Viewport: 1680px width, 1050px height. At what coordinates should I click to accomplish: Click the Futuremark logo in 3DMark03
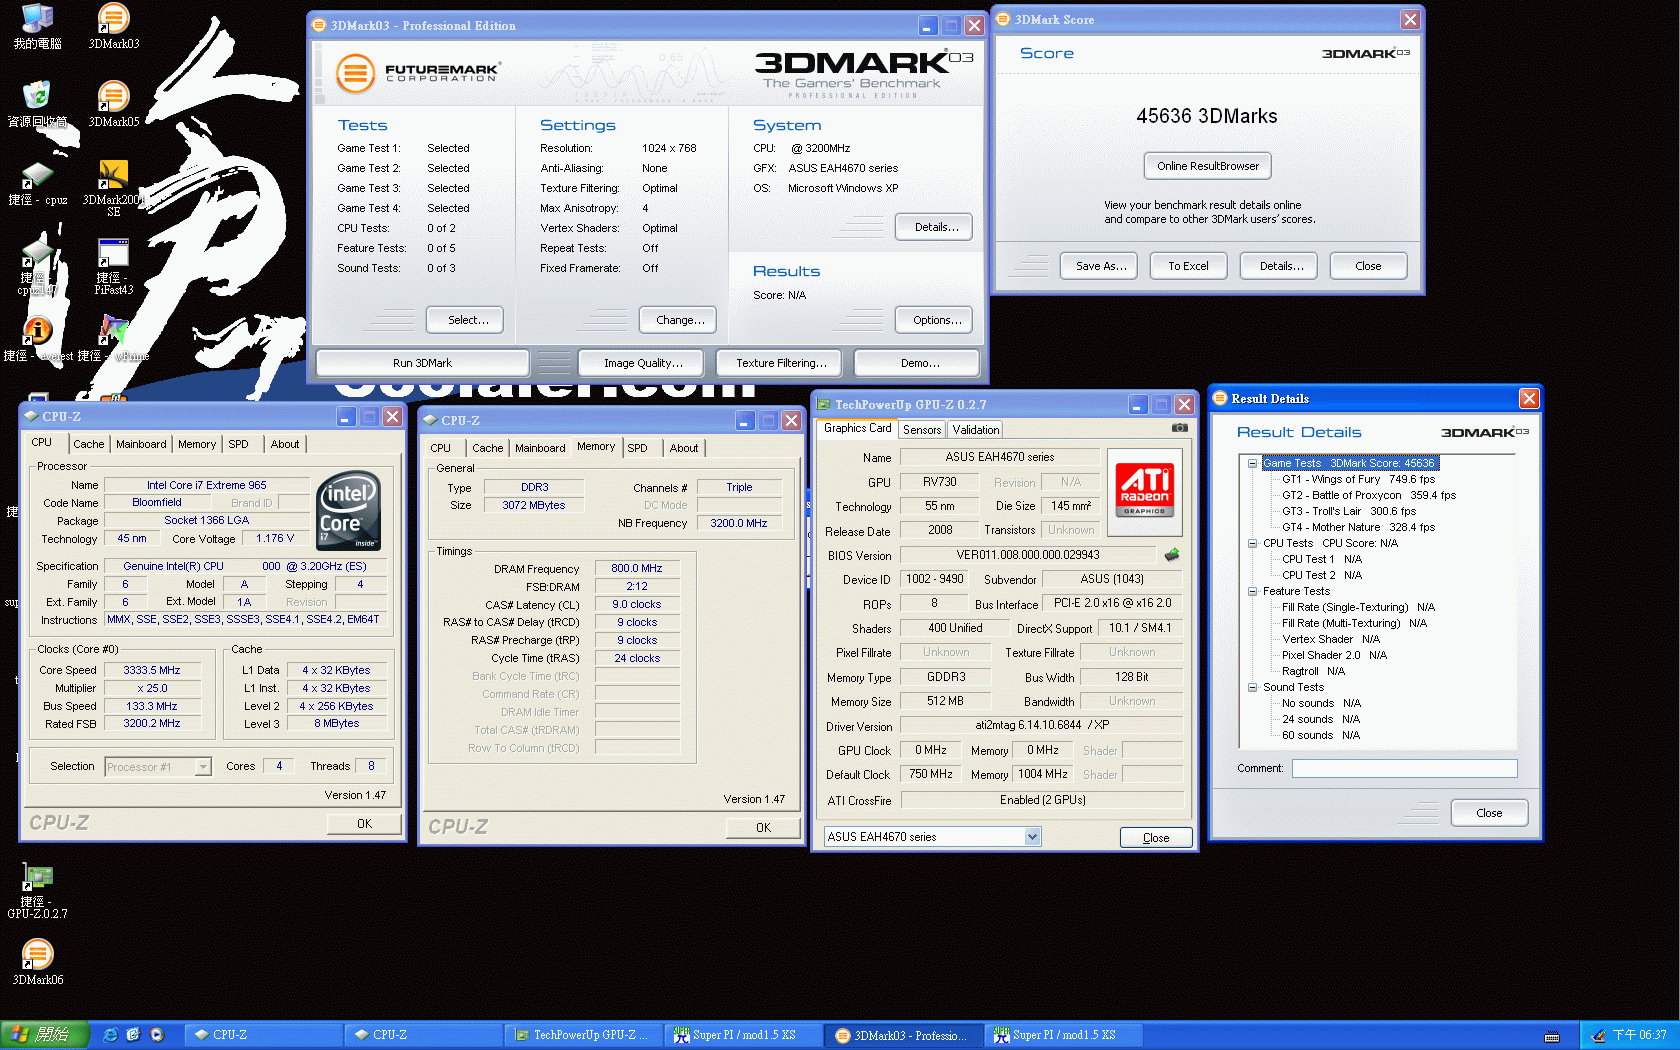click(417, 72)
